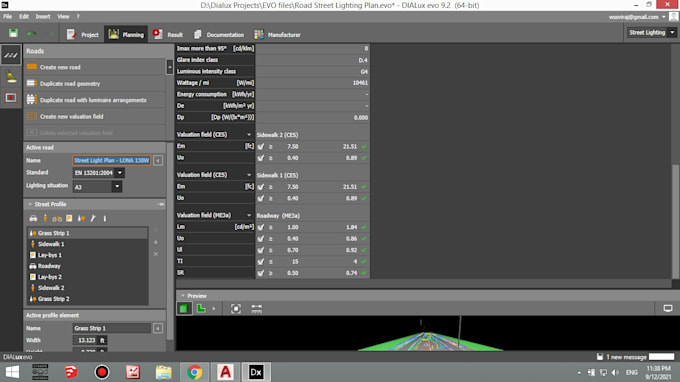This screenshot has width=680, height=382.
Task: Open the Lighting situation A3 dropdown
Action: pos(117,186)
